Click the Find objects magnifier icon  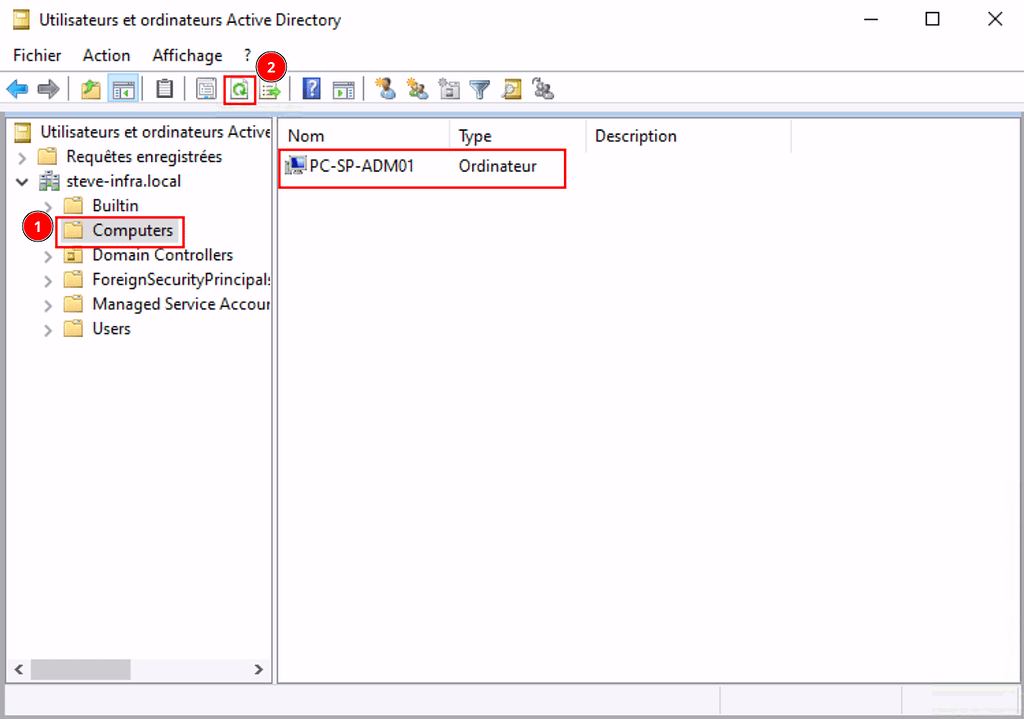click(511, 90)
